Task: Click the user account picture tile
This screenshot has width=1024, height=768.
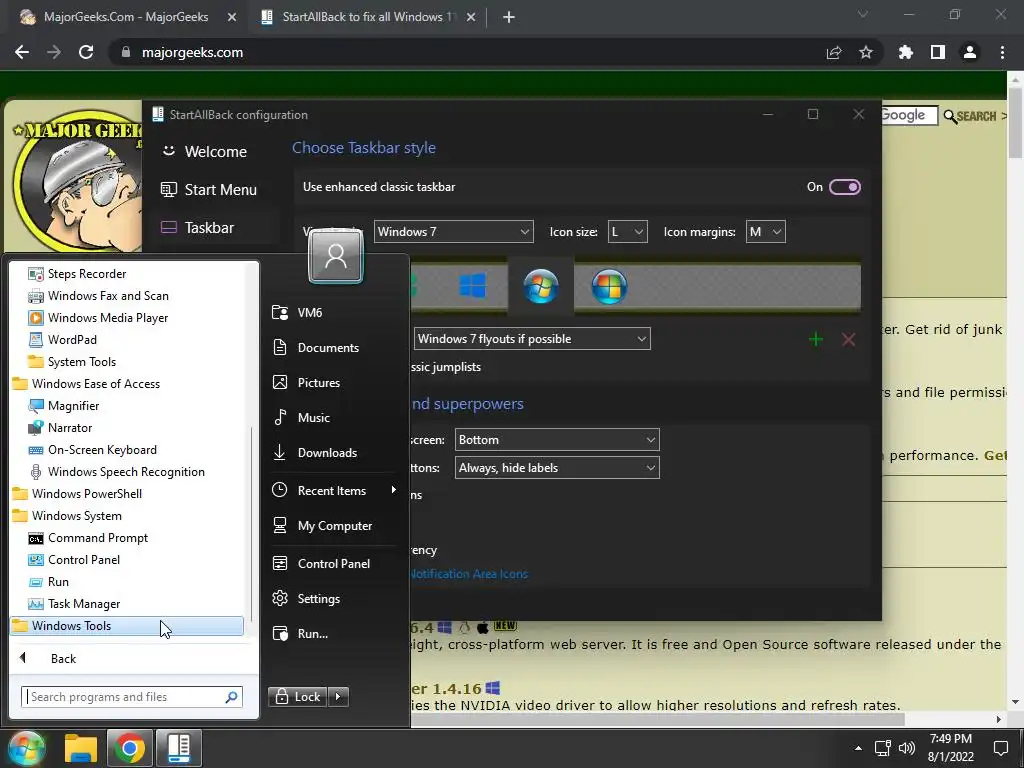Action: [336, 257]
